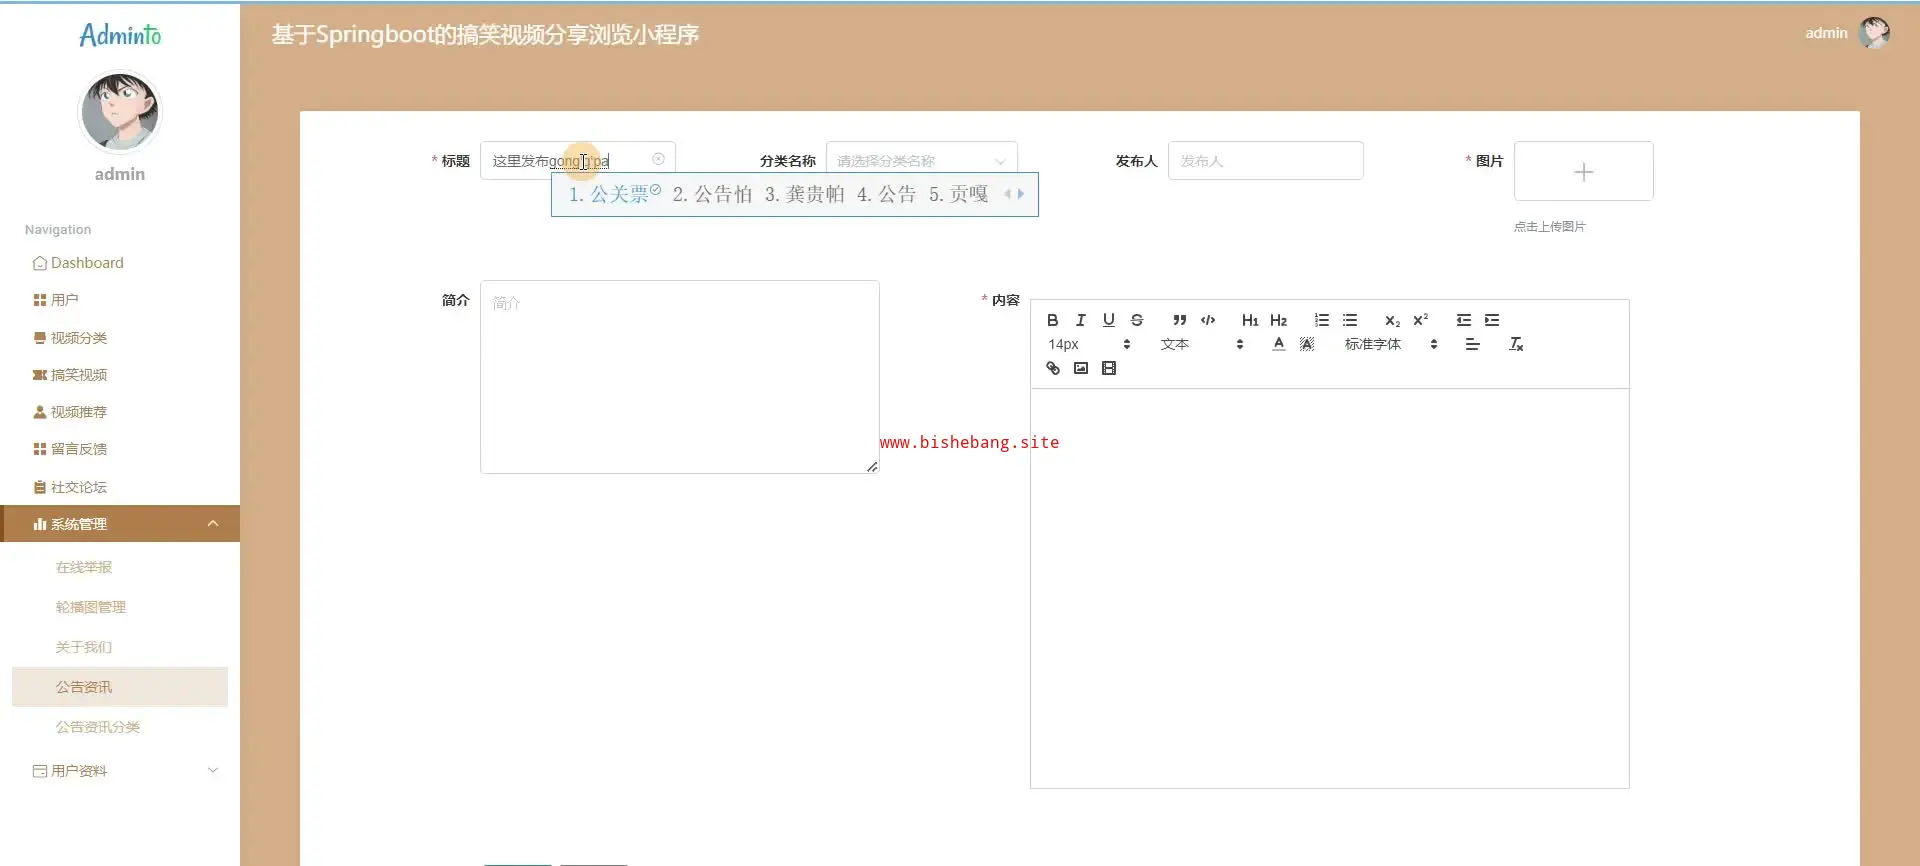Toggle strikethrough formatting in the editor

(1136, 320)
